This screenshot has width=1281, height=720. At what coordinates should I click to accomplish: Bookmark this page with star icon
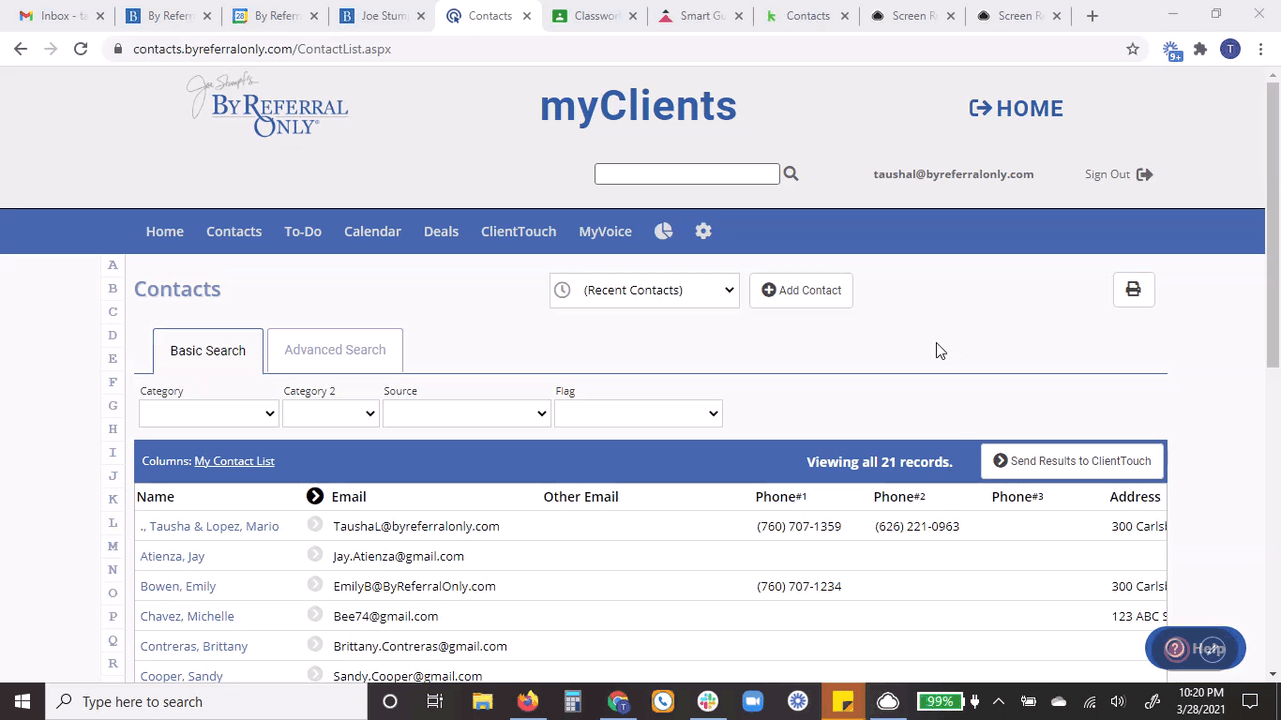1133,49
